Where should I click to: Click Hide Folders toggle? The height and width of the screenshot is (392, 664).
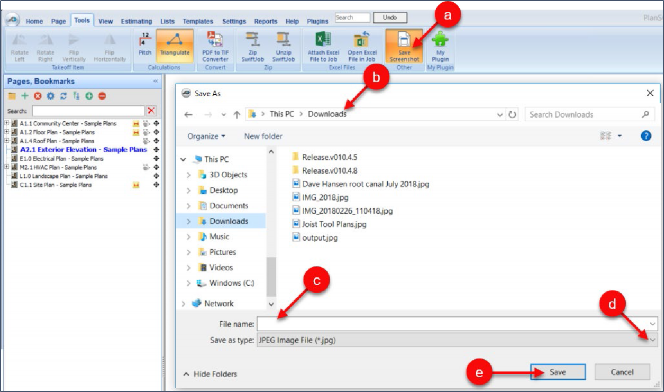pos(210,374)
